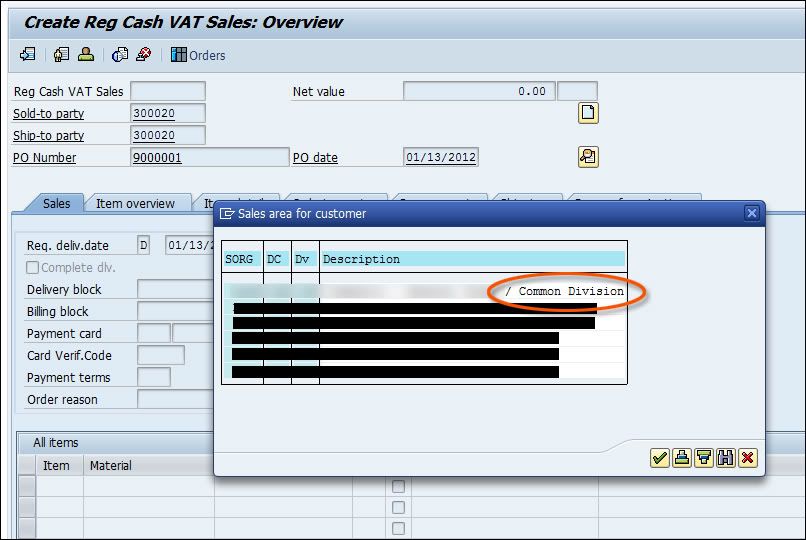The height and width of the screenshot is (540, 806).
Task: Click the green checkmark confirm icon in dialog
Action: pos(659,458)
